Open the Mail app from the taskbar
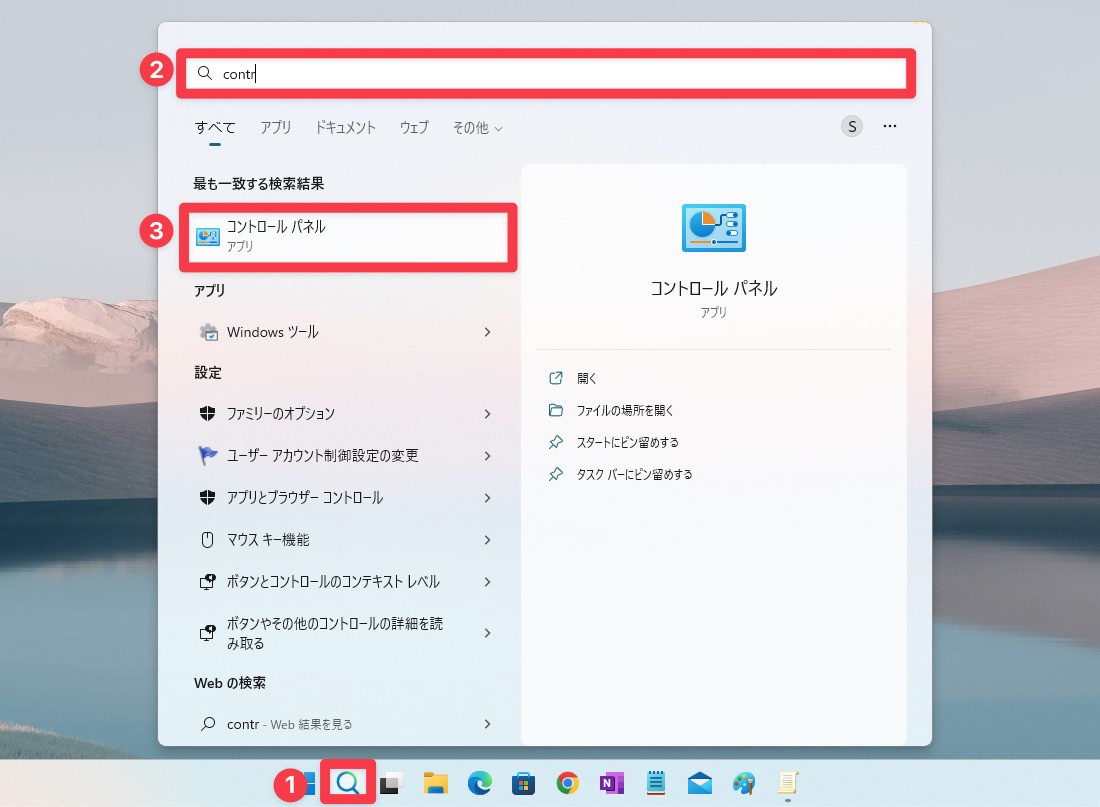 click(x=699, y=783)
